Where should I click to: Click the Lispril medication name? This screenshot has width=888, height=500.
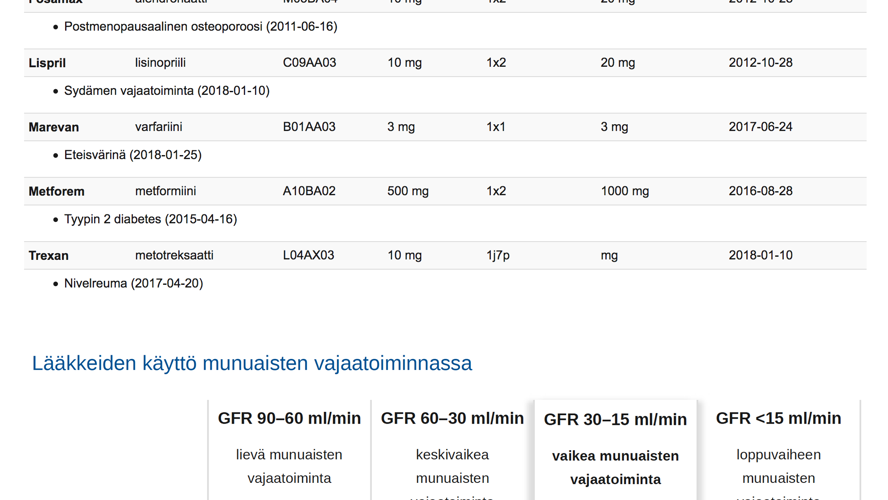pos(47,63)
